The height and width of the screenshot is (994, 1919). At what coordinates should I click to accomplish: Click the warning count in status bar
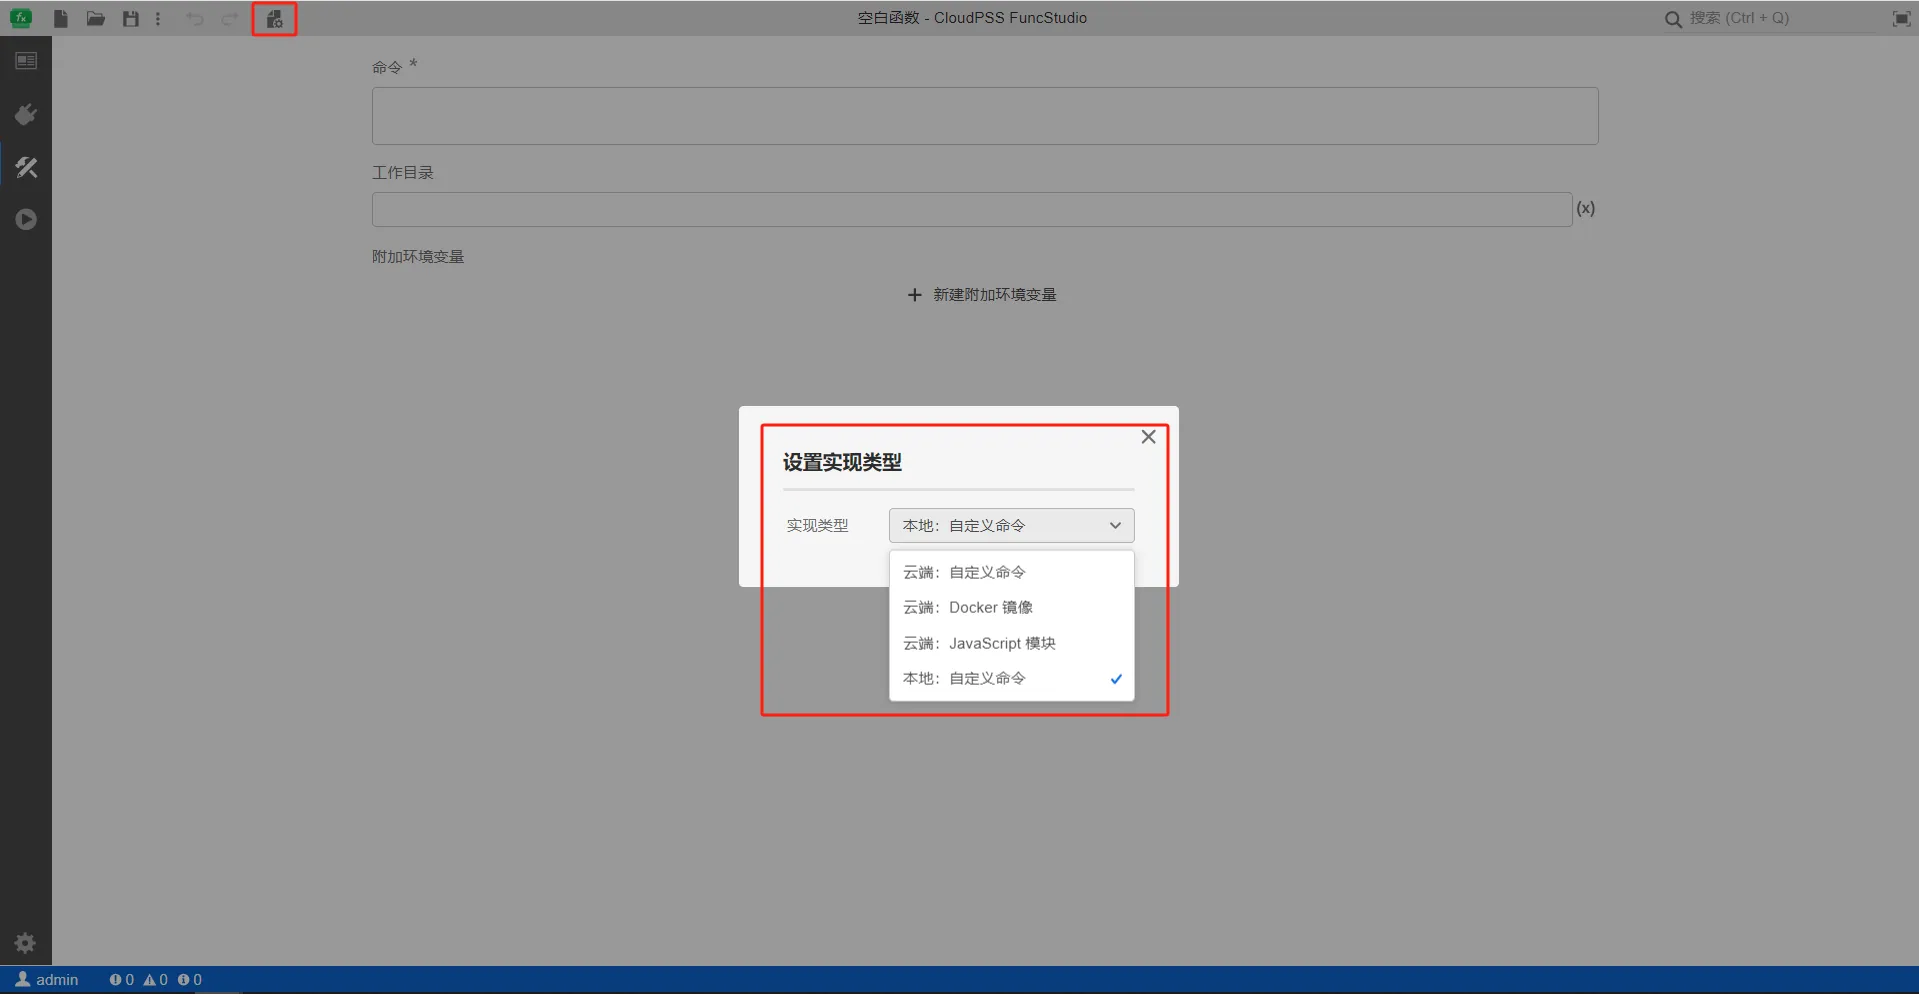coord(155,980)
